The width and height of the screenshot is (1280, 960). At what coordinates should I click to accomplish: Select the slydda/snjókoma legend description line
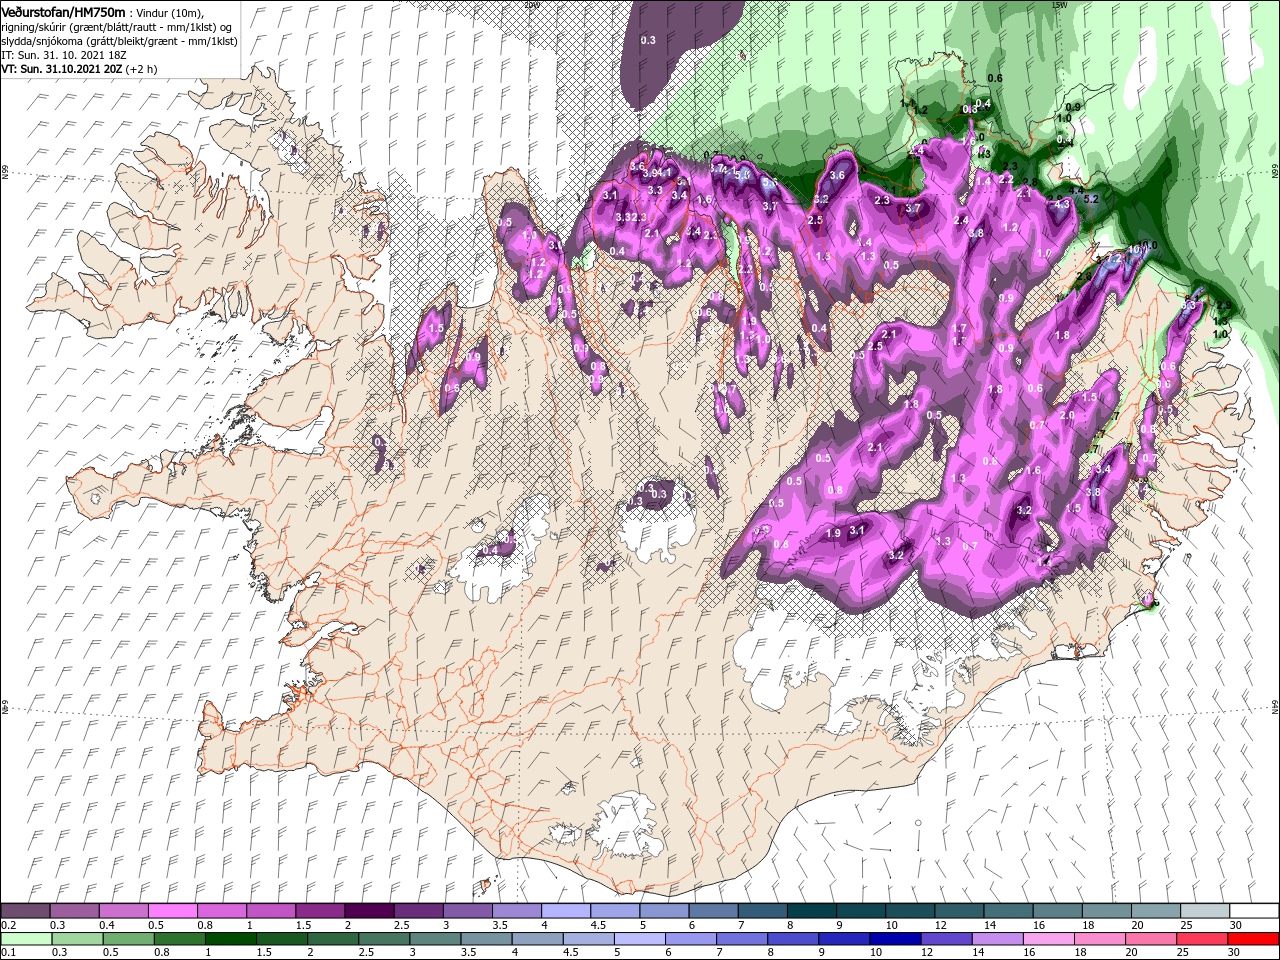click(x=119, y=41)
